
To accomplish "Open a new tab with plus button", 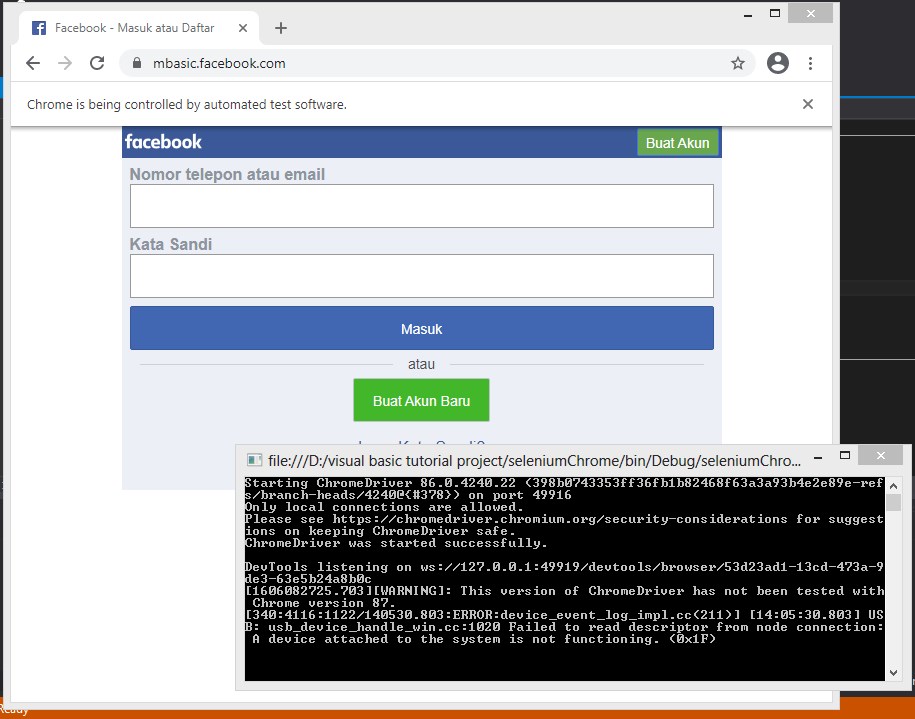I will (x=281, y=28).
